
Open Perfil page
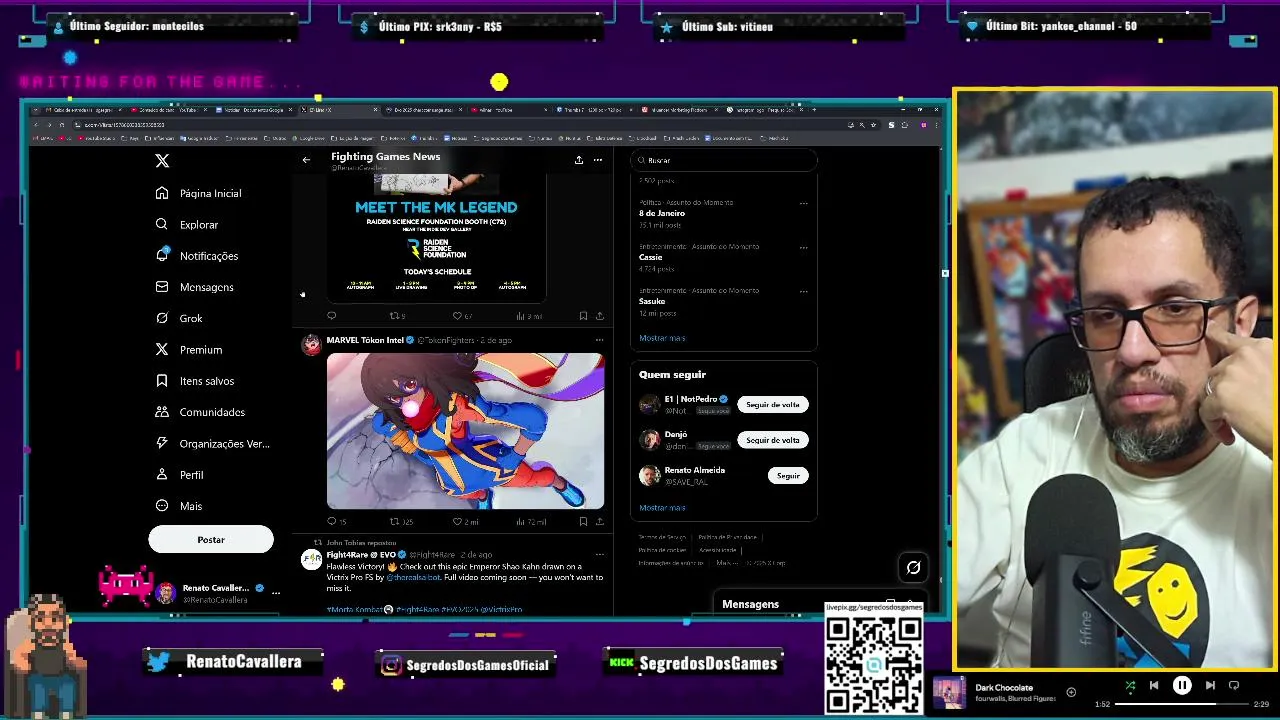tap(180, 475)
